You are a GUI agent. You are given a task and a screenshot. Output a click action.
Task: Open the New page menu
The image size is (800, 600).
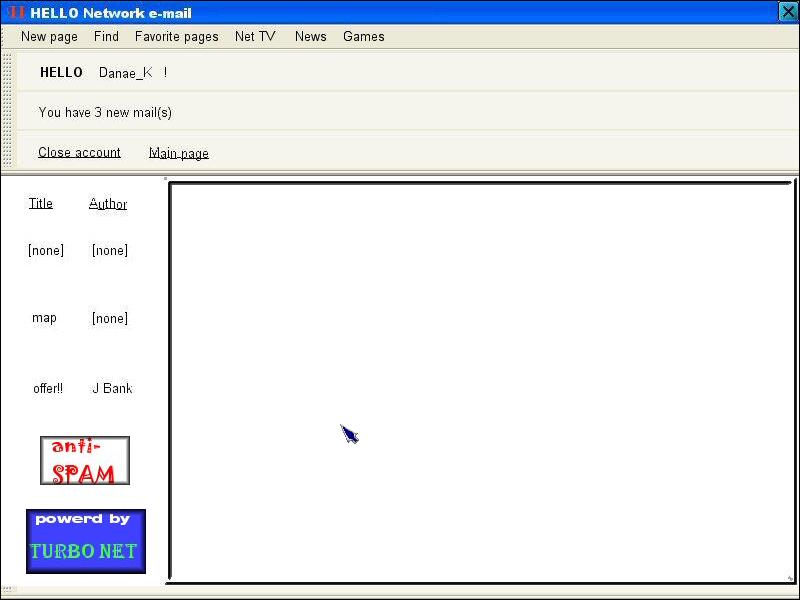(x=49, y=36)
